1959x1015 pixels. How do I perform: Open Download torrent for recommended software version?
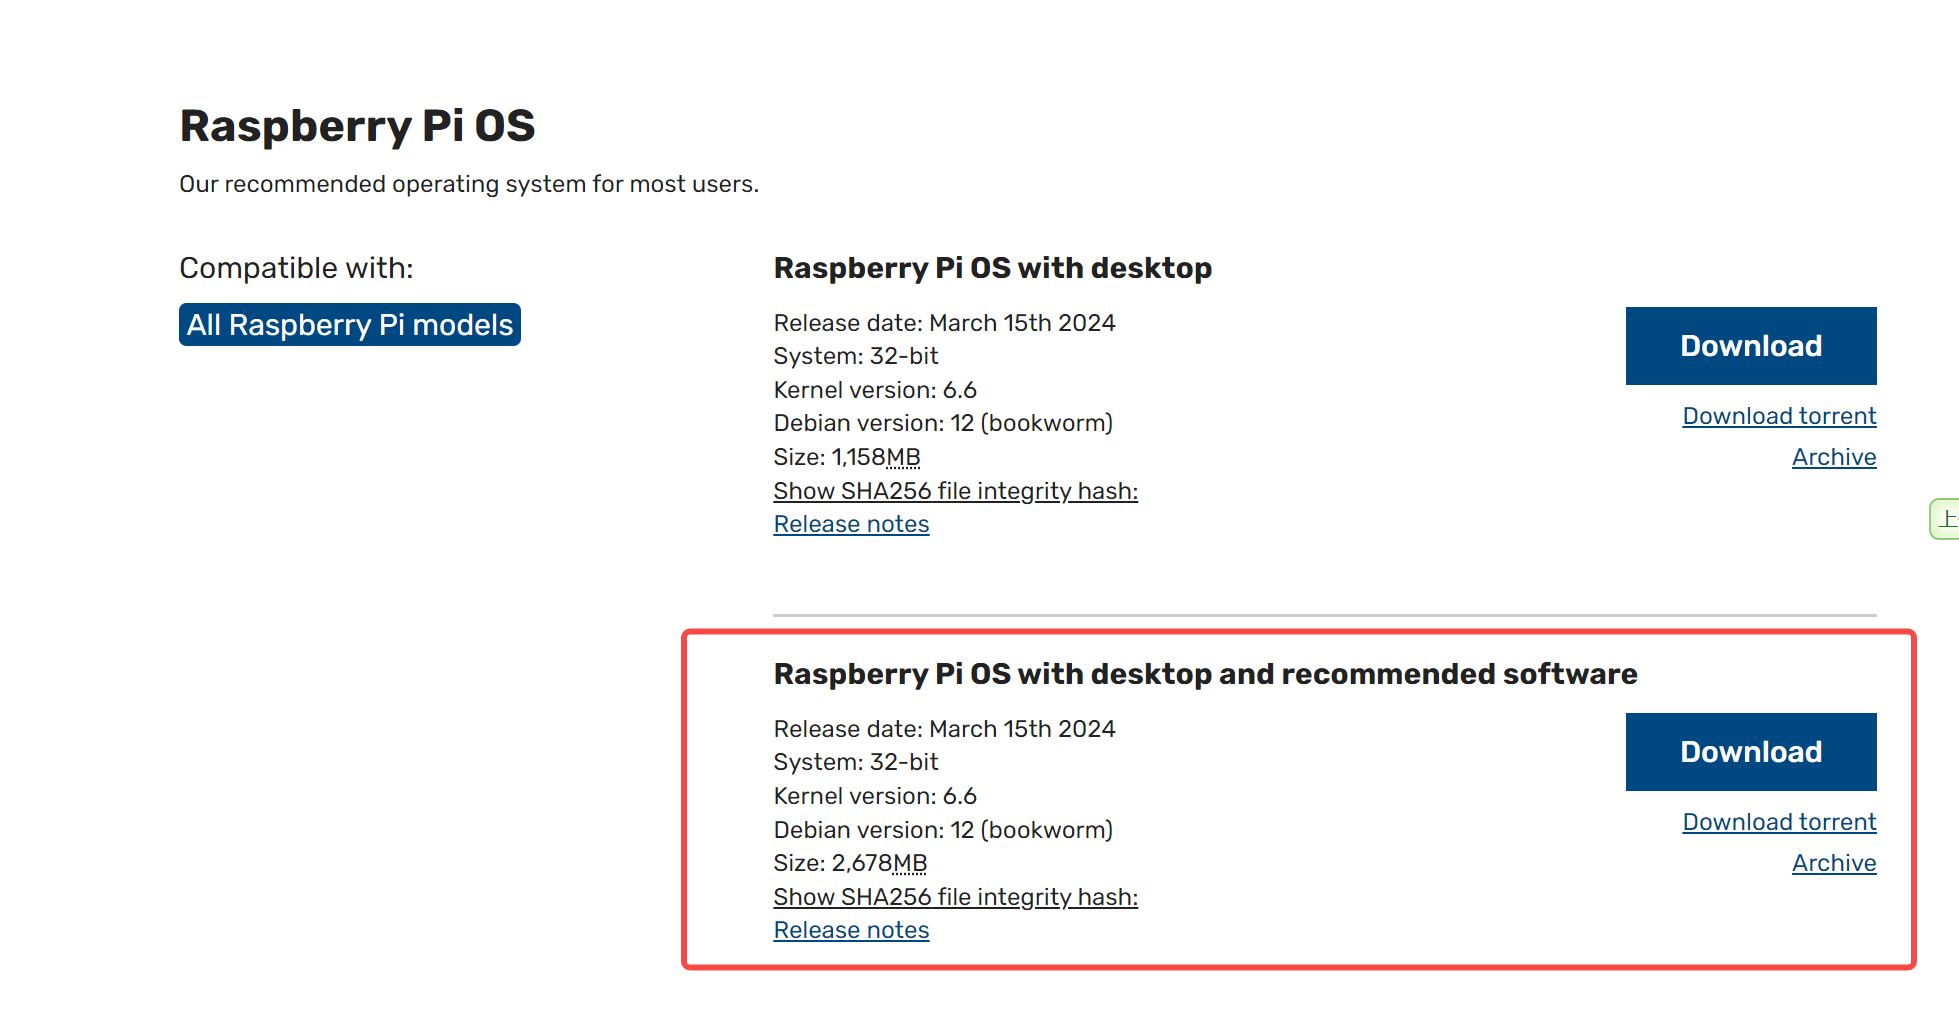pos(1779,822)
